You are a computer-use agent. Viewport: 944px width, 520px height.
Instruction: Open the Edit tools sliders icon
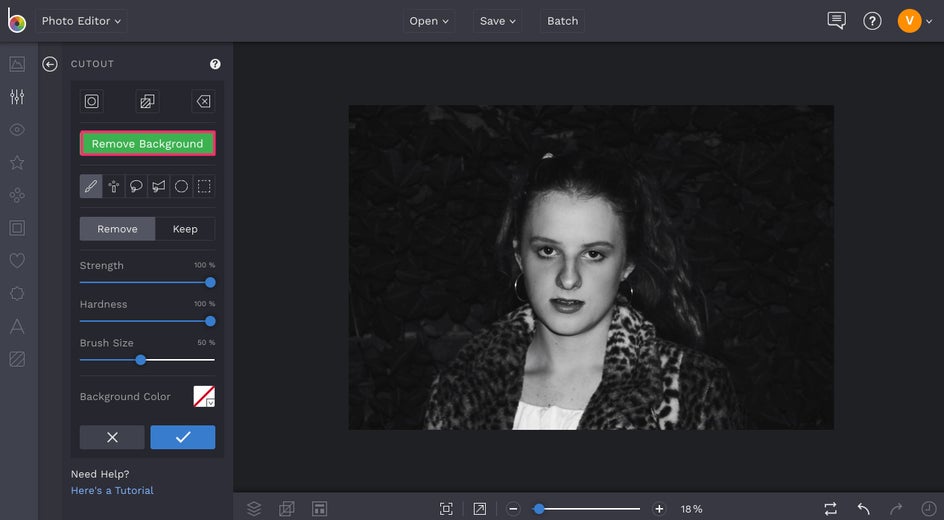(x=17, y=96)
